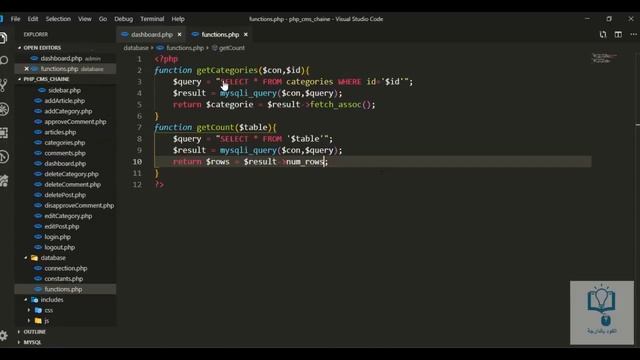
Task: Click the getCount breadcrumb segment
Action: 231,48
